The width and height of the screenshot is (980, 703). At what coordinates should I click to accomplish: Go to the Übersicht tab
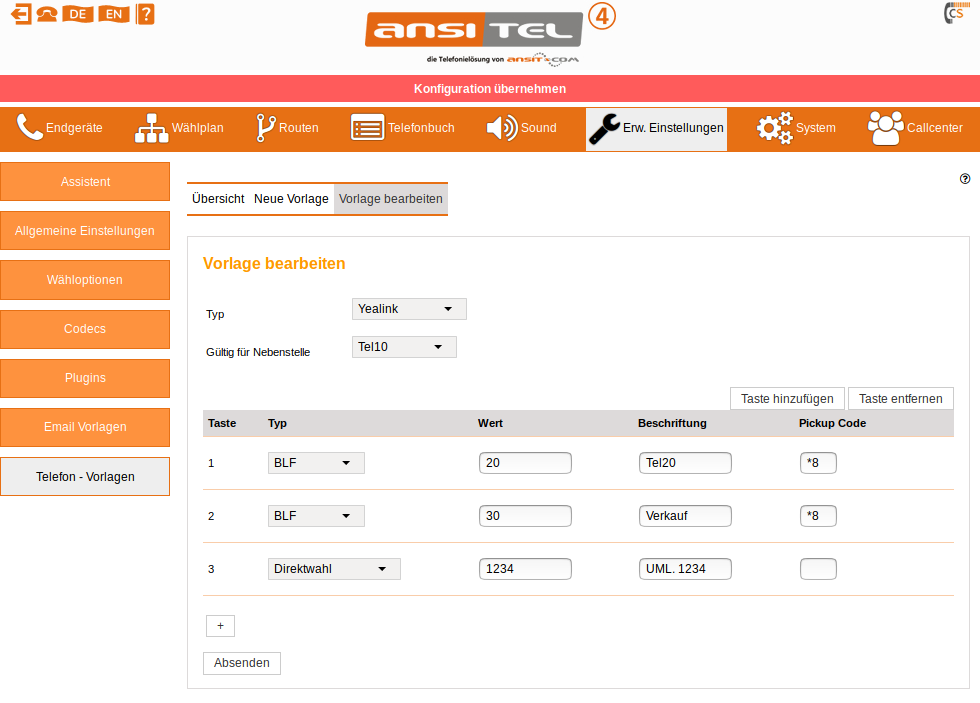pyautogui.click(x=218, y=199)
